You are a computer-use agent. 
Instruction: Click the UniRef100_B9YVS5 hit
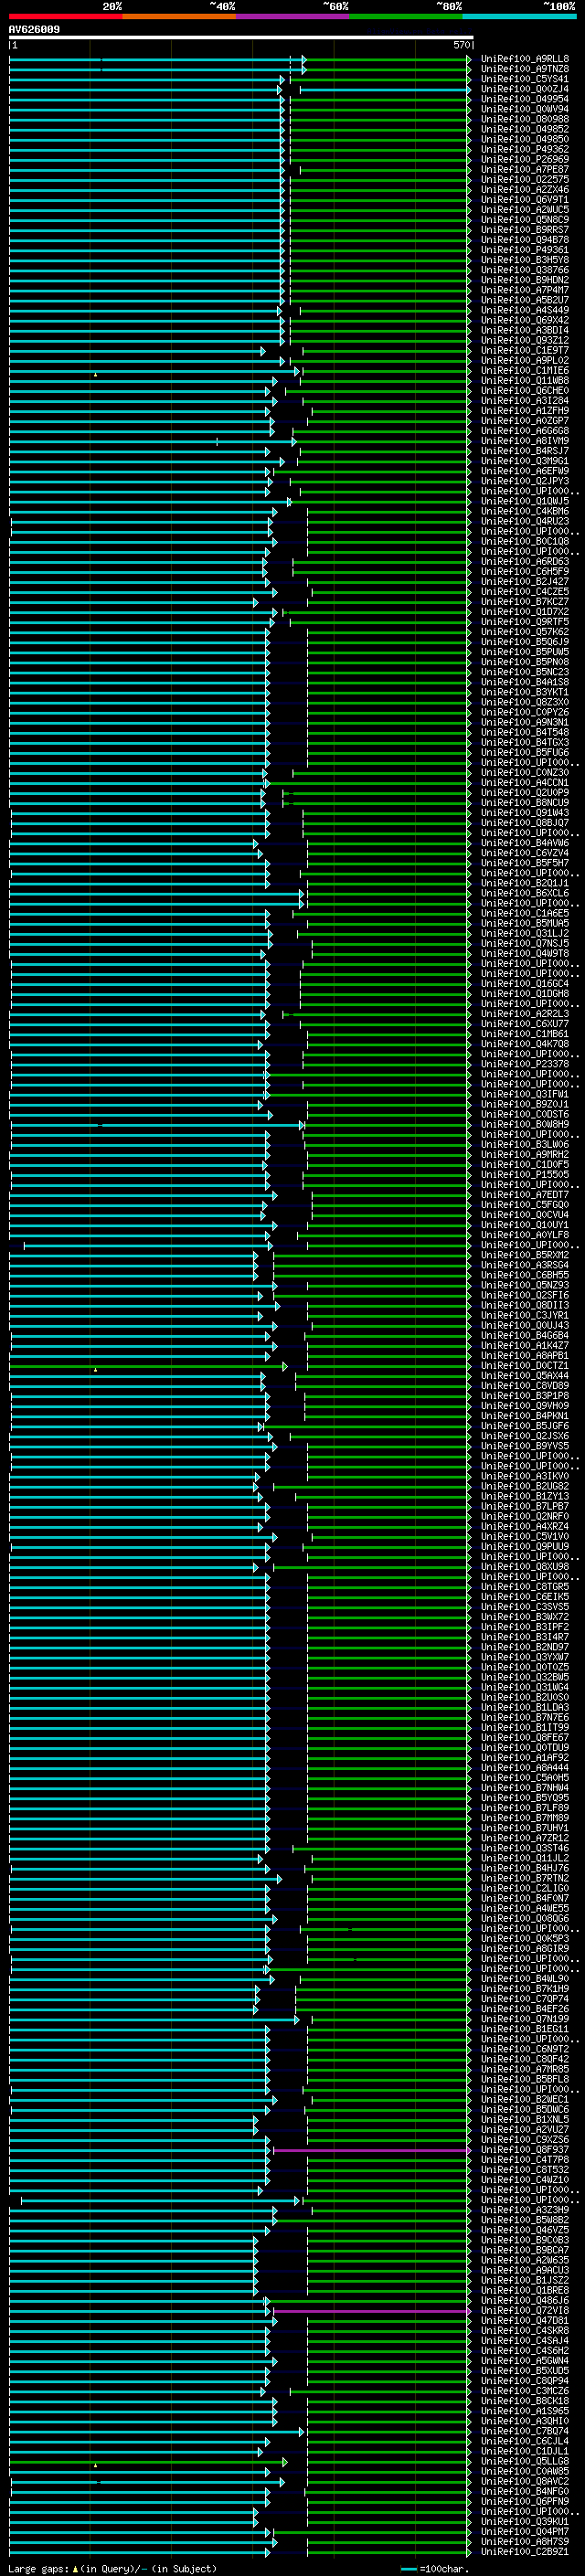(x=525, y=1446)
